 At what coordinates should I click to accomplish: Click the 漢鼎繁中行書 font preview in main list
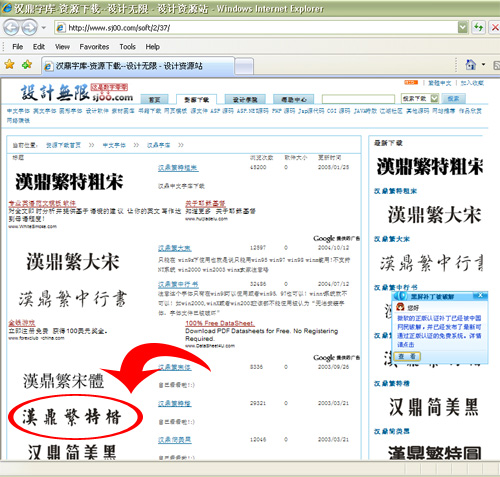[73, 298]
